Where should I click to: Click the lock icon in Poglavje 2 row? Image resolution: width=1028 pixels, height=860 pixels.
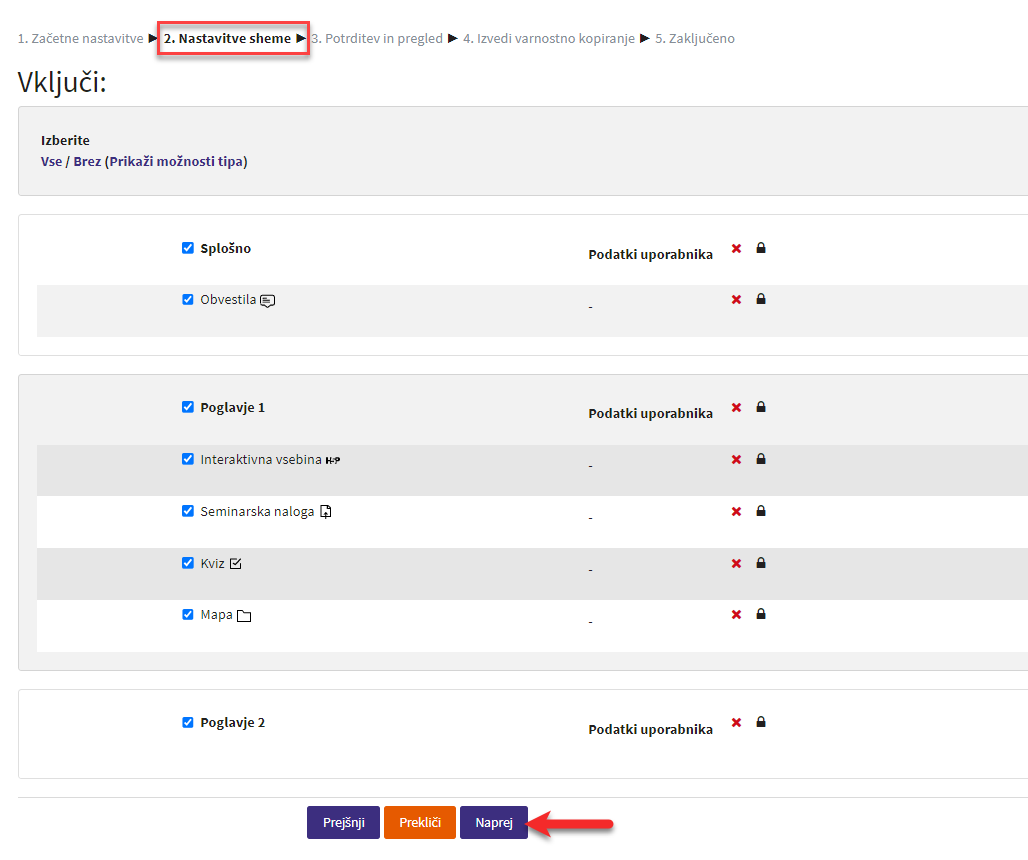pyautogui.click(x=761, y=722)
